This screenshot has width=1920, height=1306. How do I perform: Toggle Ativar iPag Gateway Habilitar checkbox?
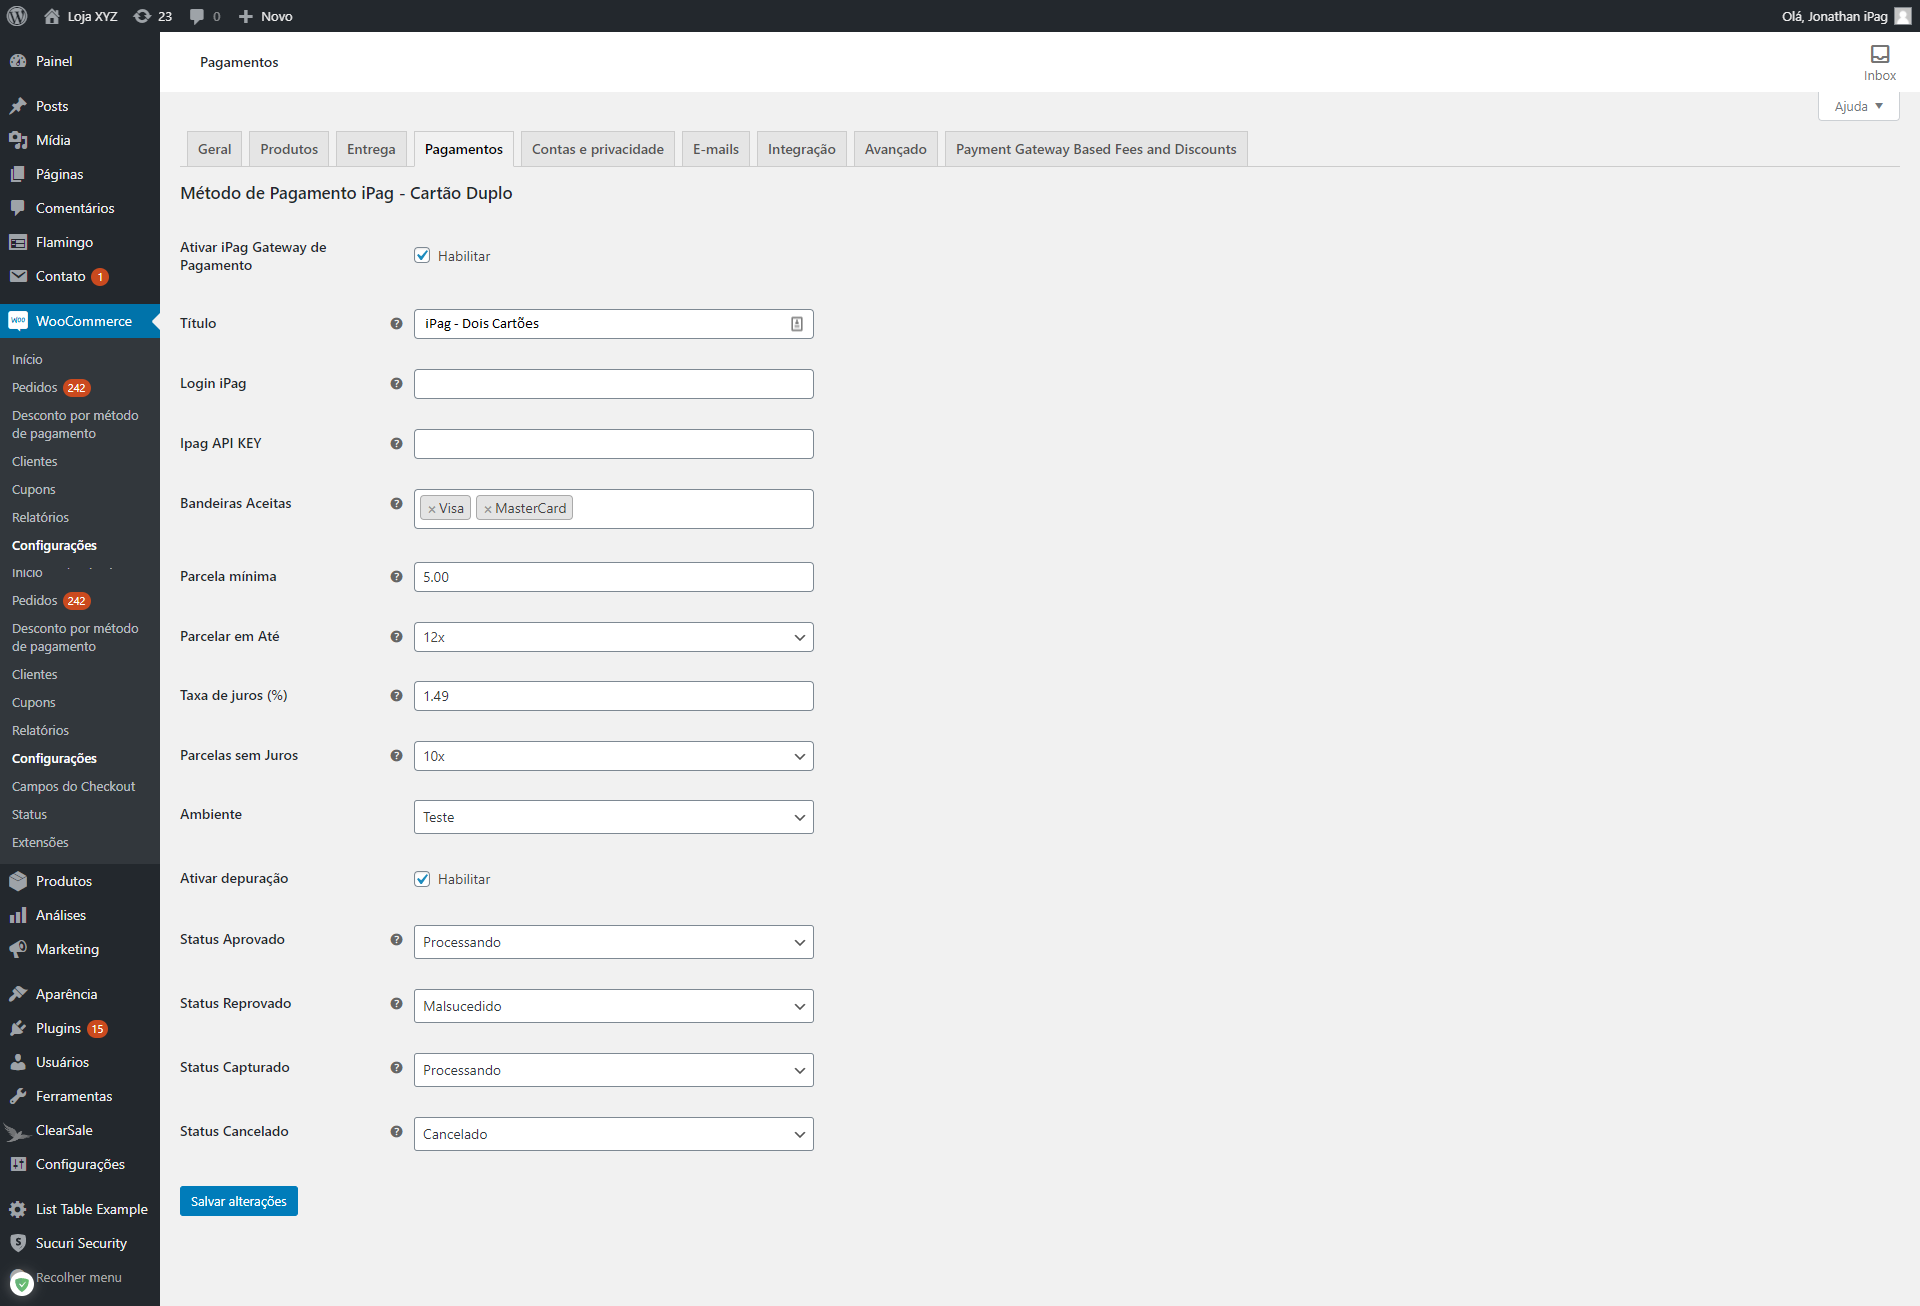tap(422, 256)
